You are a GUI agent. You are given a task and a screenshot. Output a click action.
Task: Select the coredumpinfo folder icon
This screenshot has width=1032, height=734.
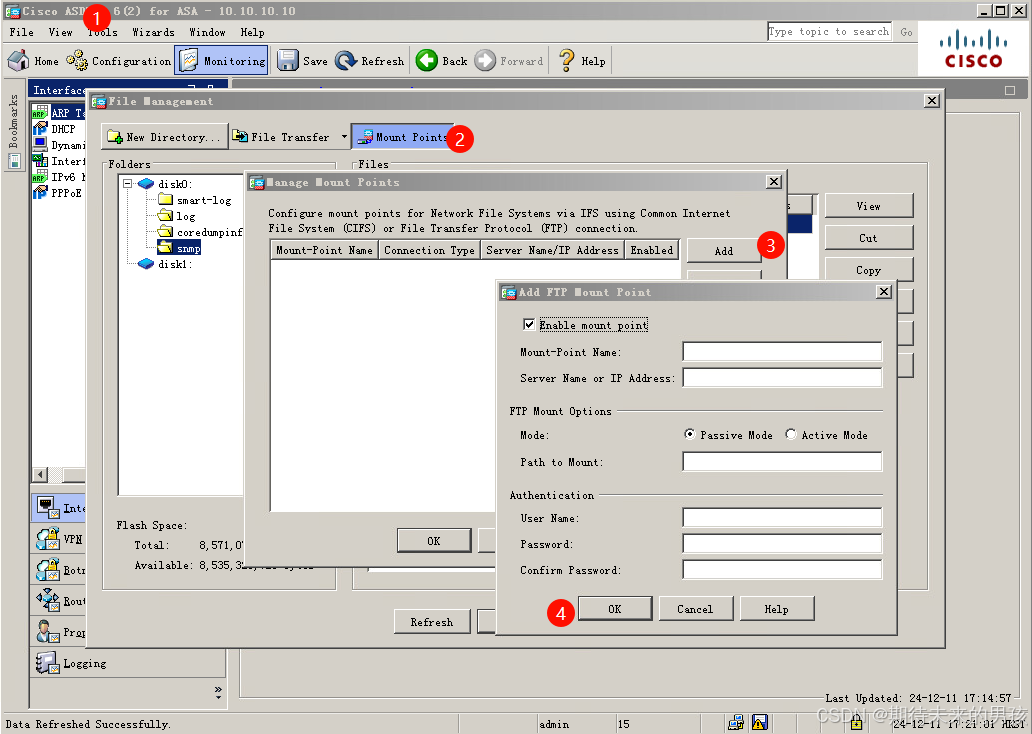166,231
